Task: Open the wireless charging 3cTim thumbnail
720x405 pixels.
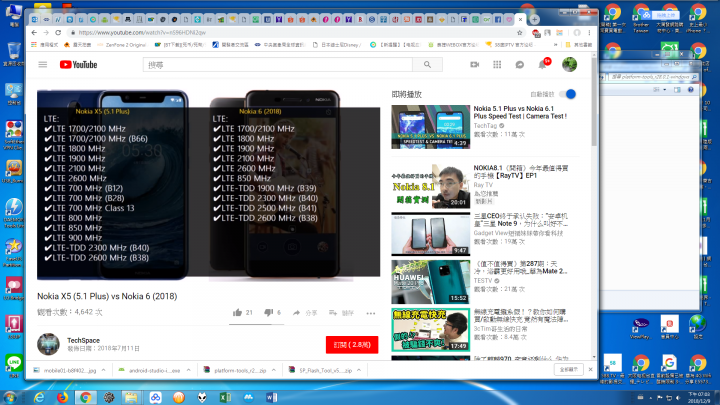Action: [431, 330]
